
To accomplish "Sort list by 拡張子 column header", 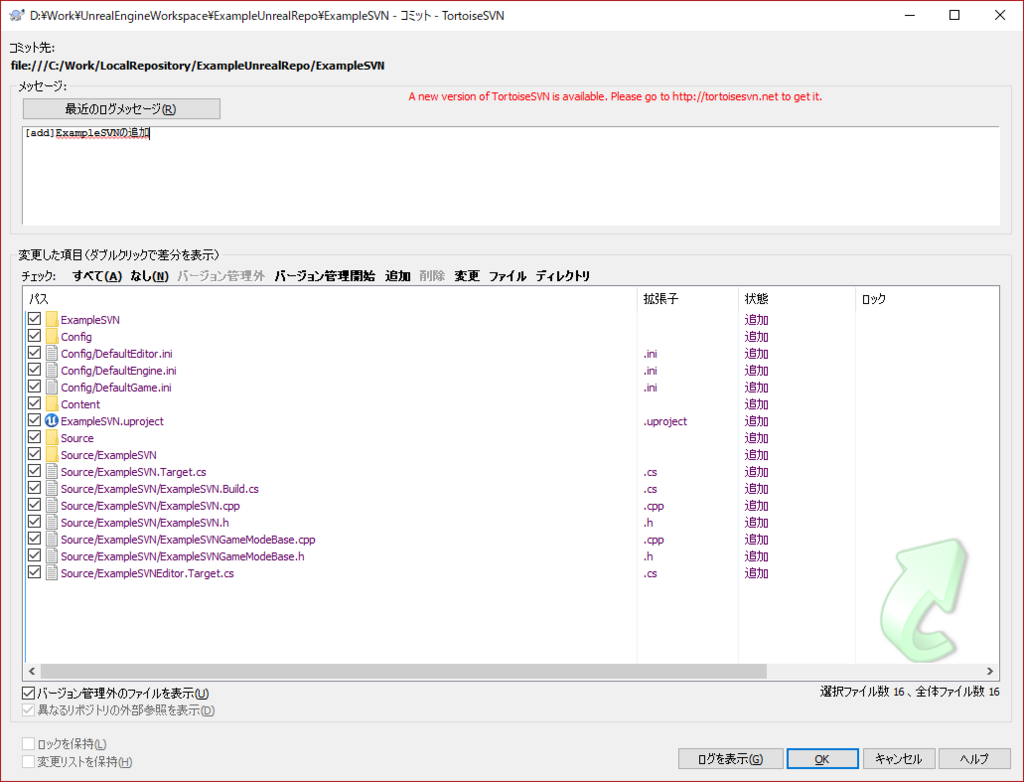I will coord(688,299).
